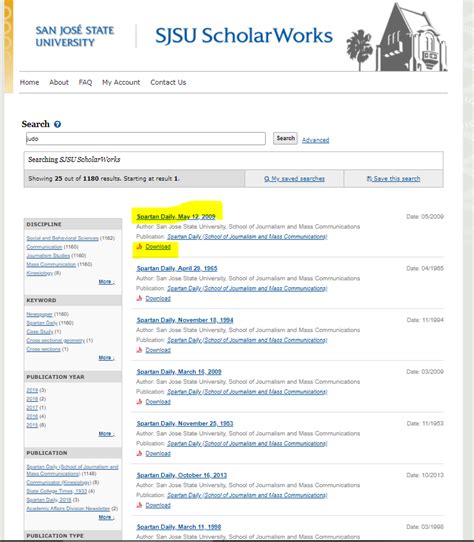Open My saved searches
This screenshot has width=474, height=542.
294,179
